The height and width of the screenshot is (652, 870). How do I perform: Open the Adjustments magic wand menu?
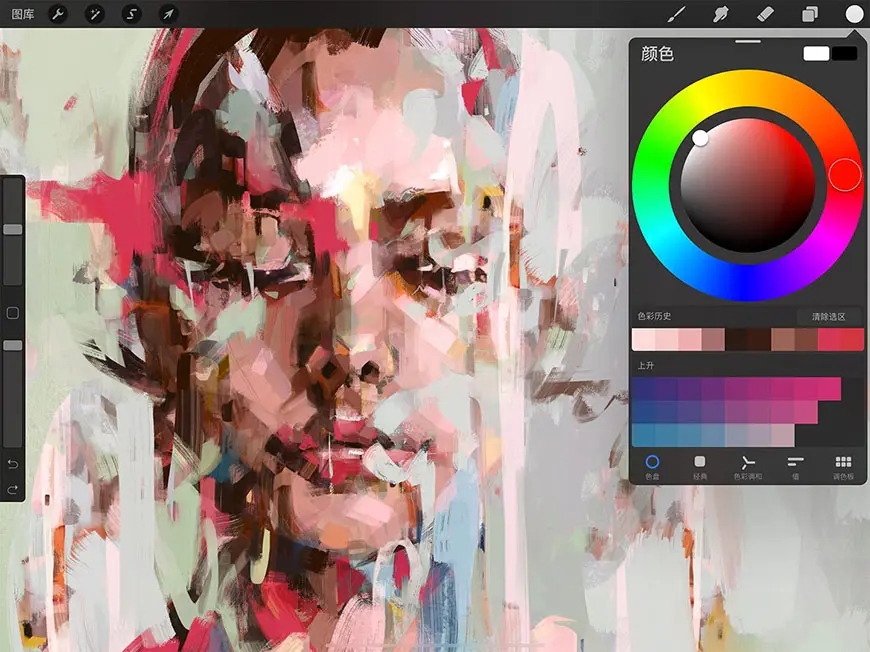[95, 14]
